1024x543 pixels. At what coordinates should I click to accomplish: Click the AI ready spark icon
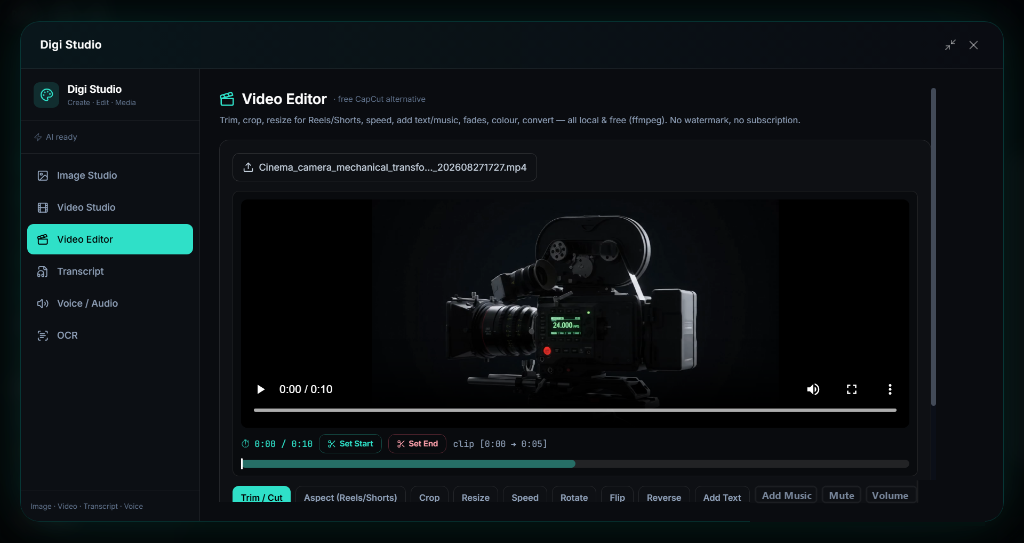pos(38,137)
